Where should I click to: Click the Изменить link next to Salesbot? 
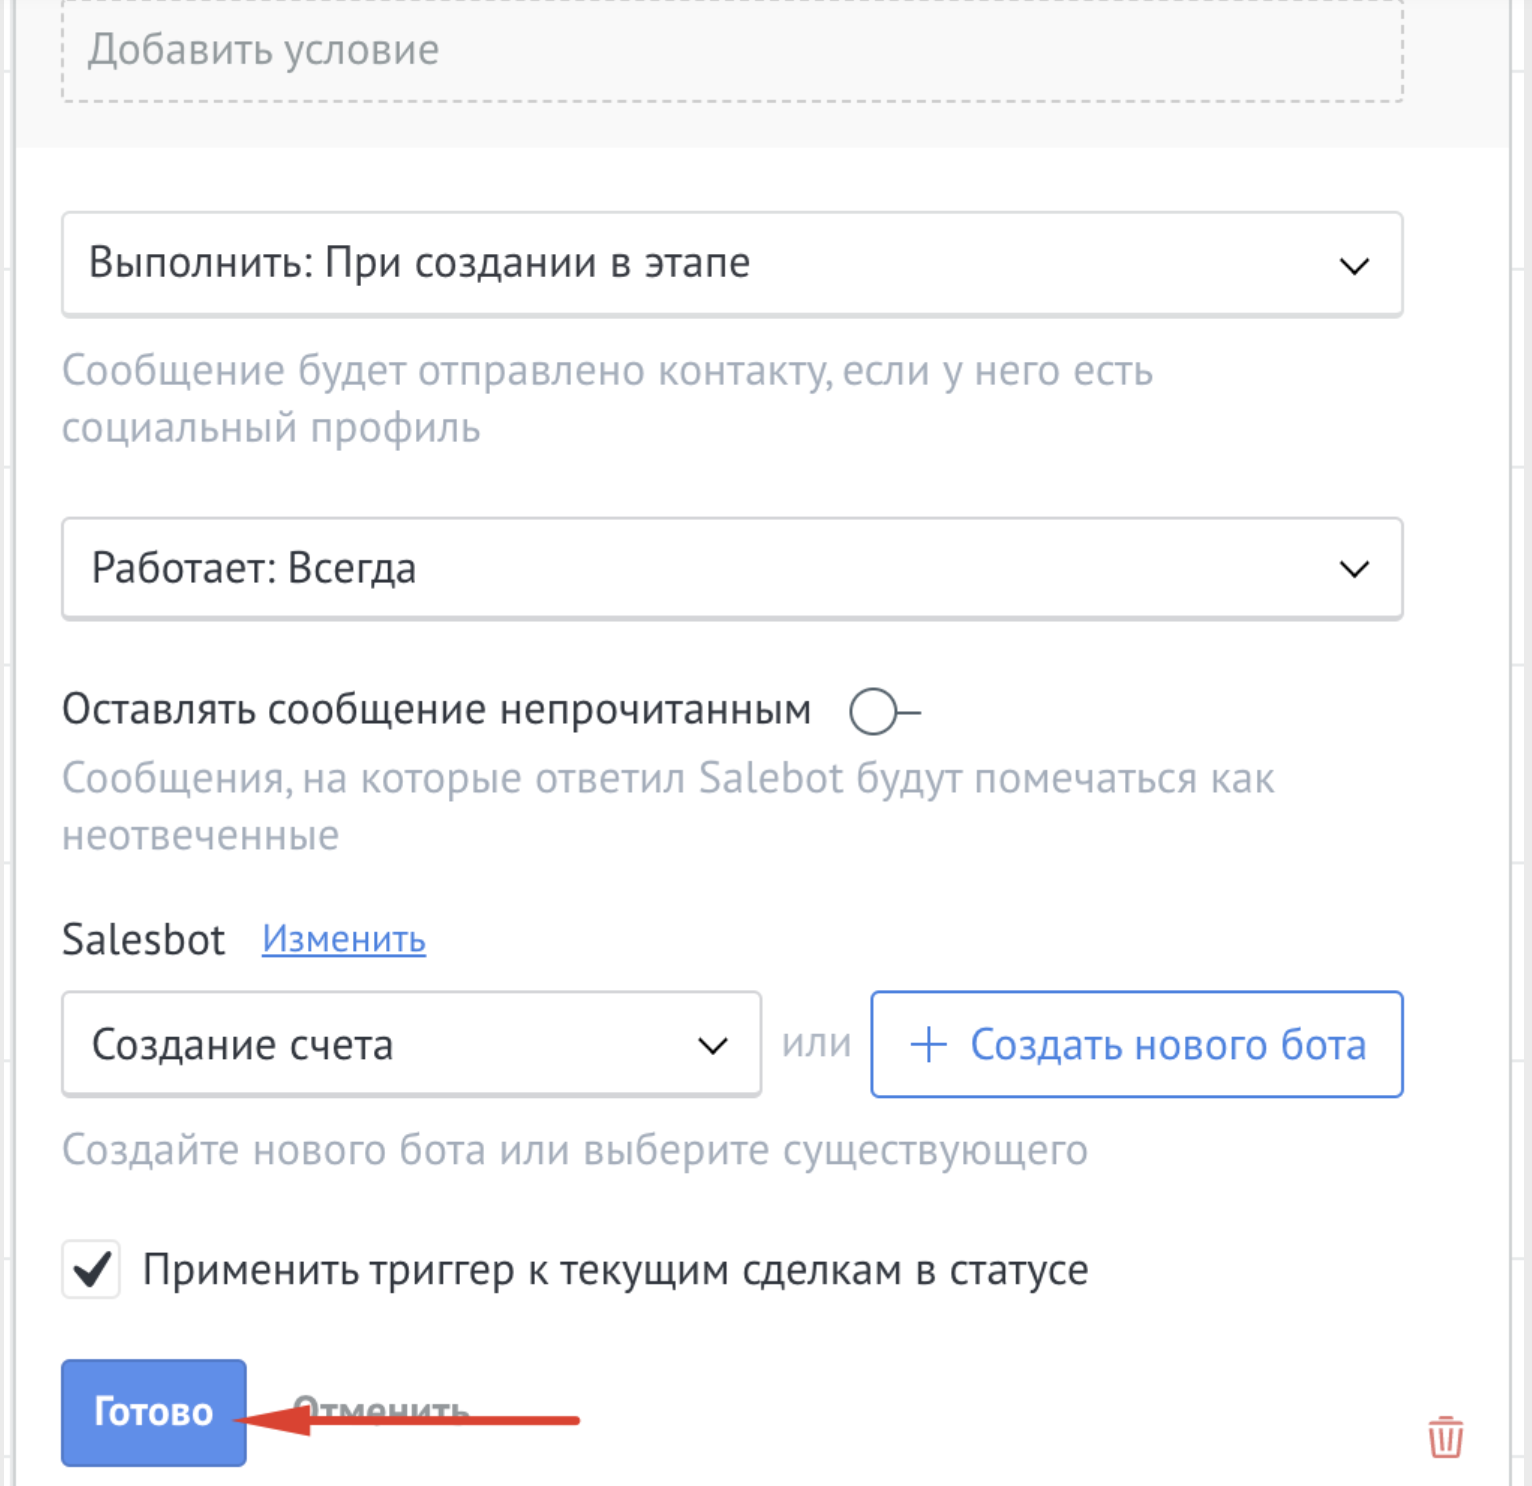344,939
